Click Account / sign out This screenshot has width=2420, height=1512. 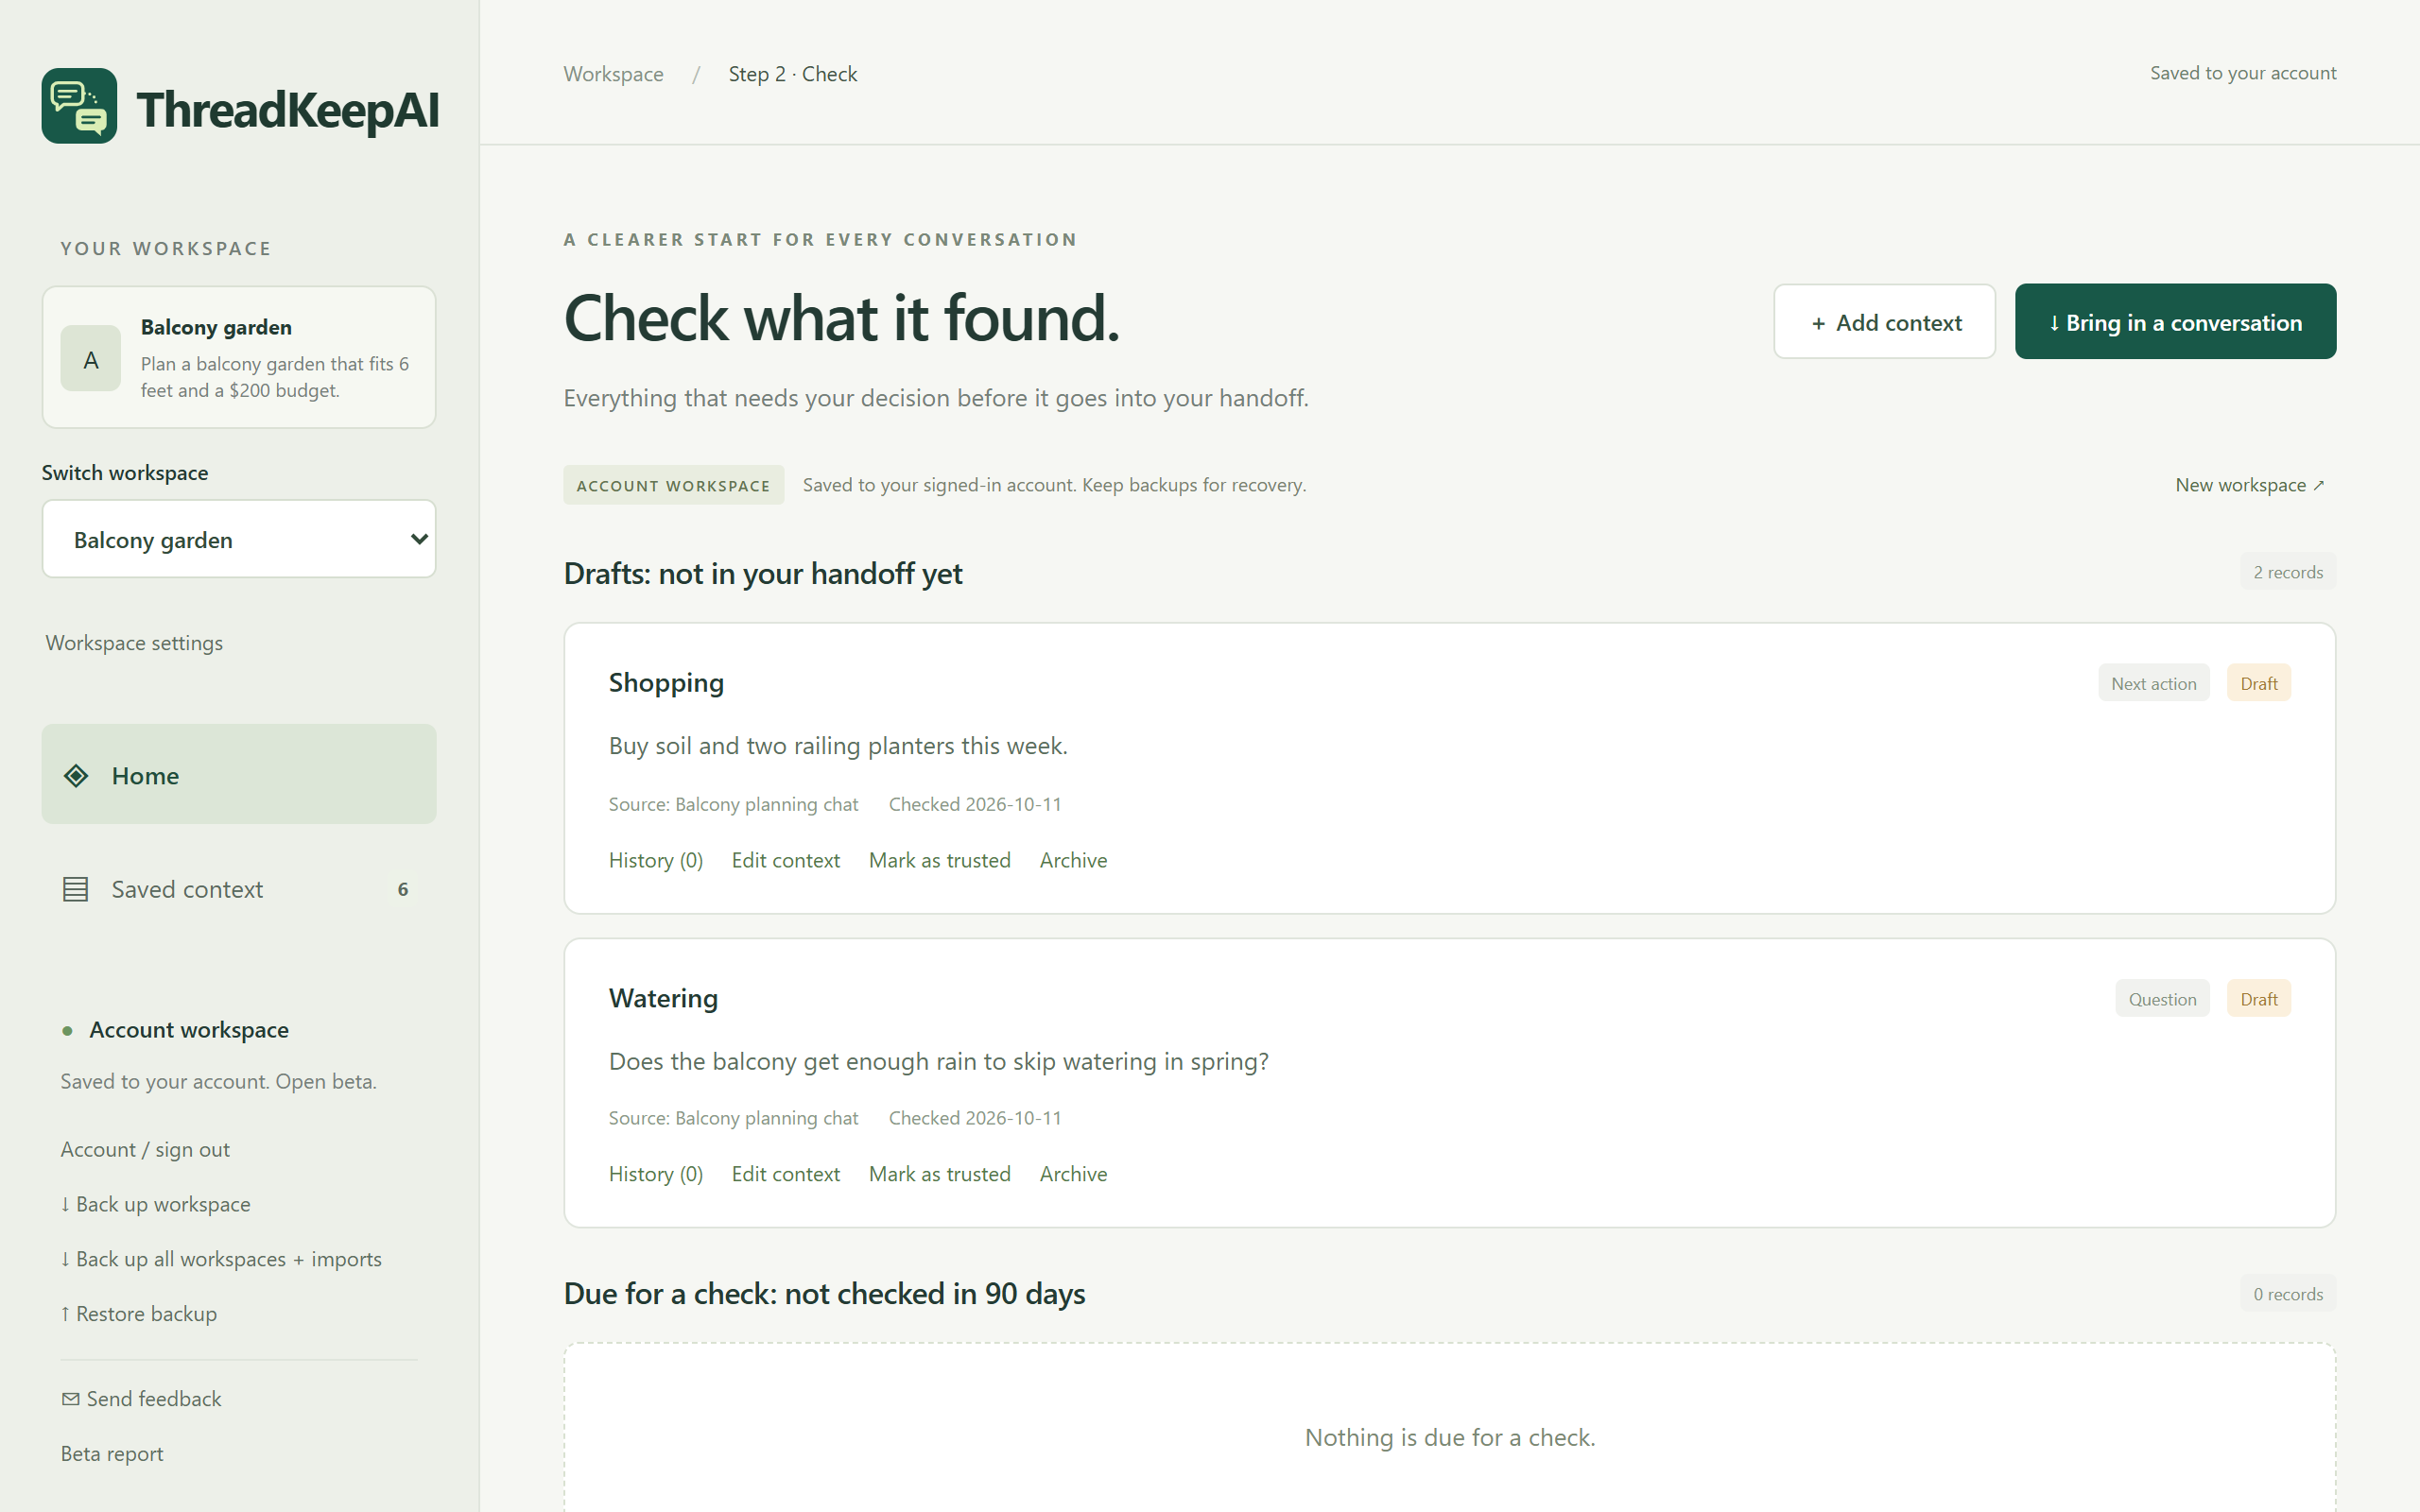click(145, 1150)
